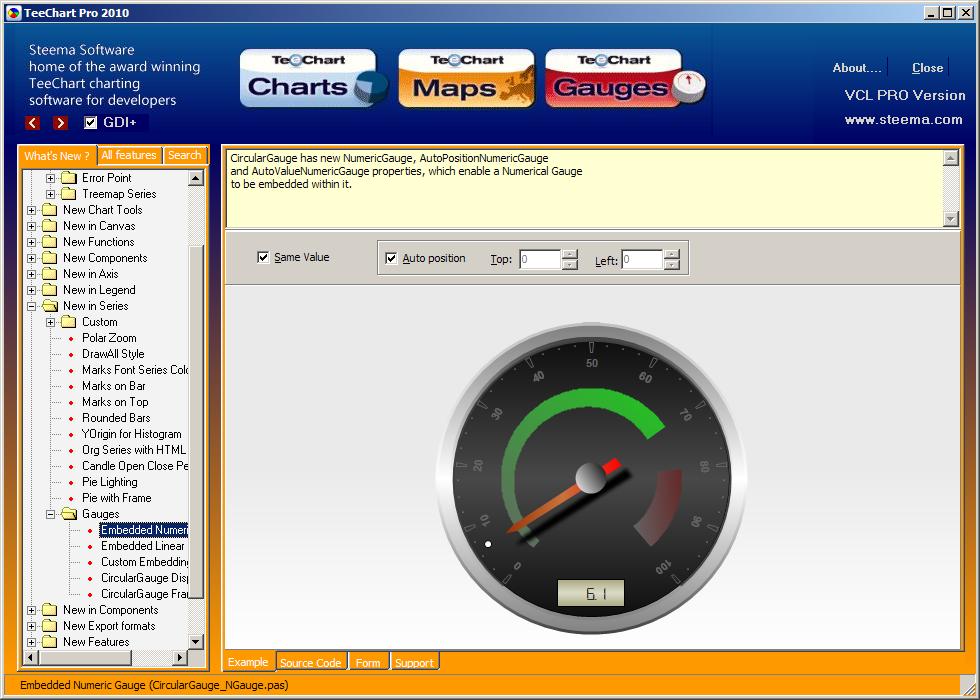Decrease the Left value with down spinner

(x=672, y=265)
